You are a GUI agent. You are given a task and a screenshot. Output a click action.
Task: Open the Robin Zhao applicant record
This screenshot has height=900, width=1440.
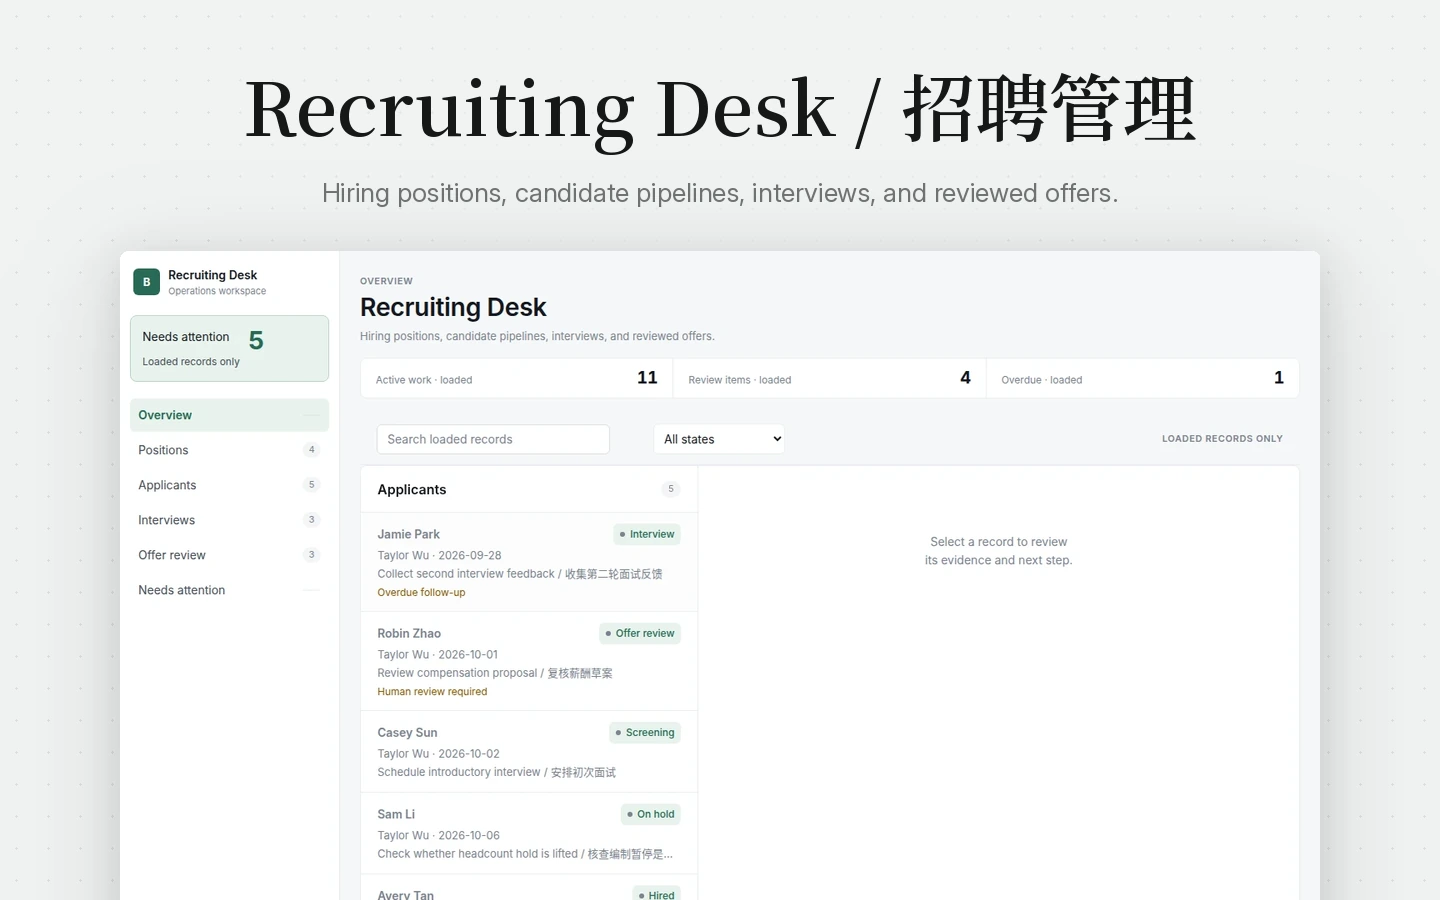[529, 661]
